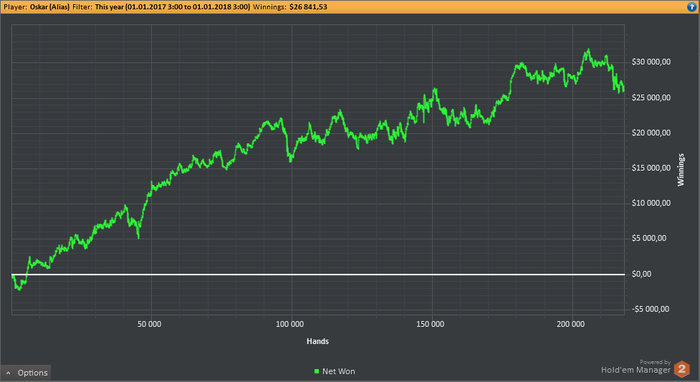Click the vertical Winnings axis title
Viewport: 700px width, 382px height.
click(x=681, y=170)
